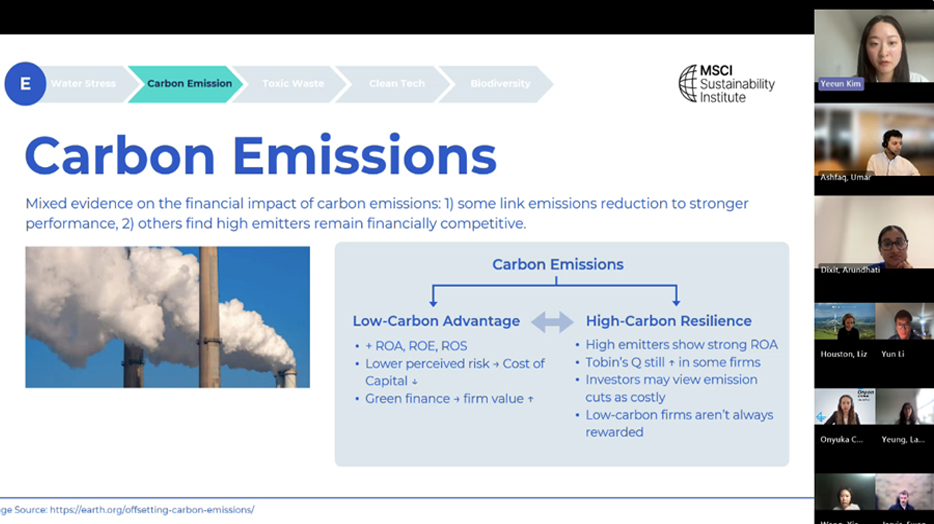This screenshot has height=524, width=934.
Task: Click the MSCI Sustainability Institute globe logo
Action: (688, 83)
